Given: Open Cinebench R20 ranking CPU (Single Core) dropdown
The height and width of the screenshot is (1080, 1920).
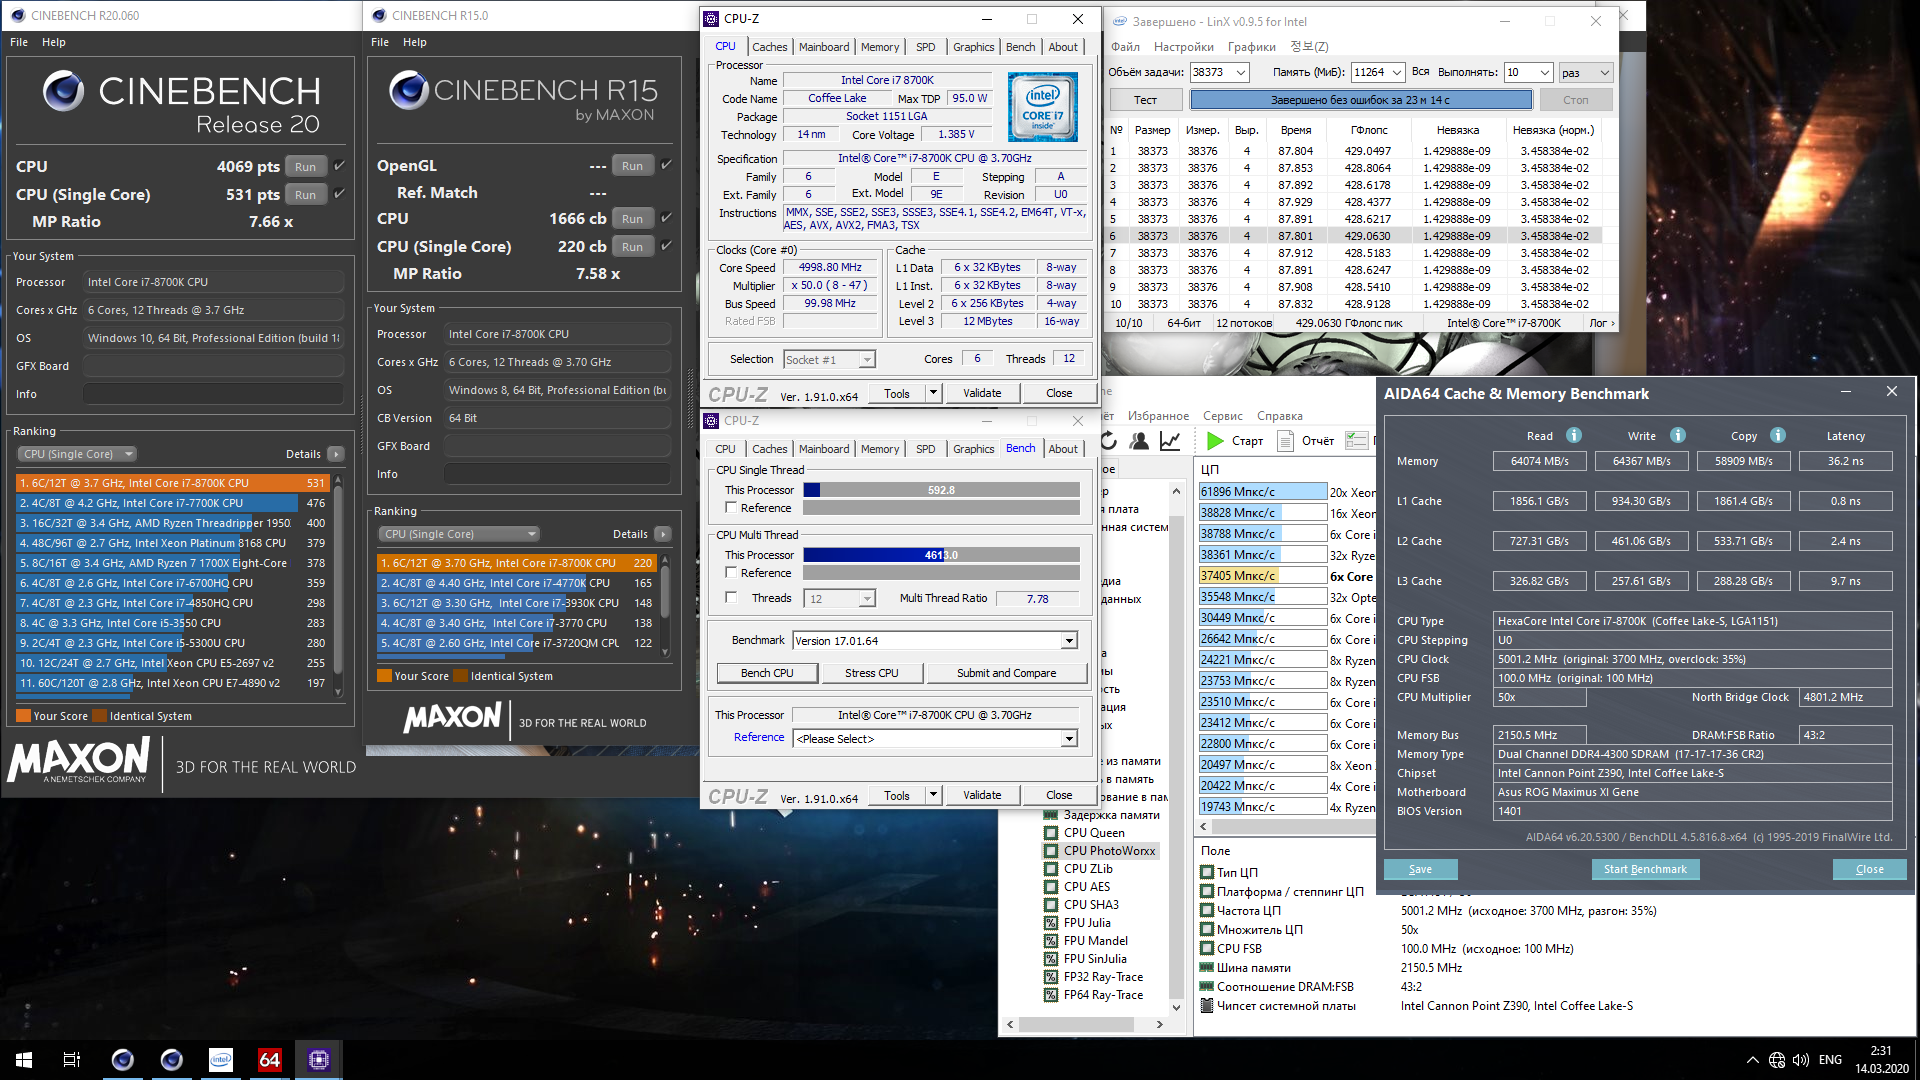Looking at the screenshot, I should click(78, 454).
